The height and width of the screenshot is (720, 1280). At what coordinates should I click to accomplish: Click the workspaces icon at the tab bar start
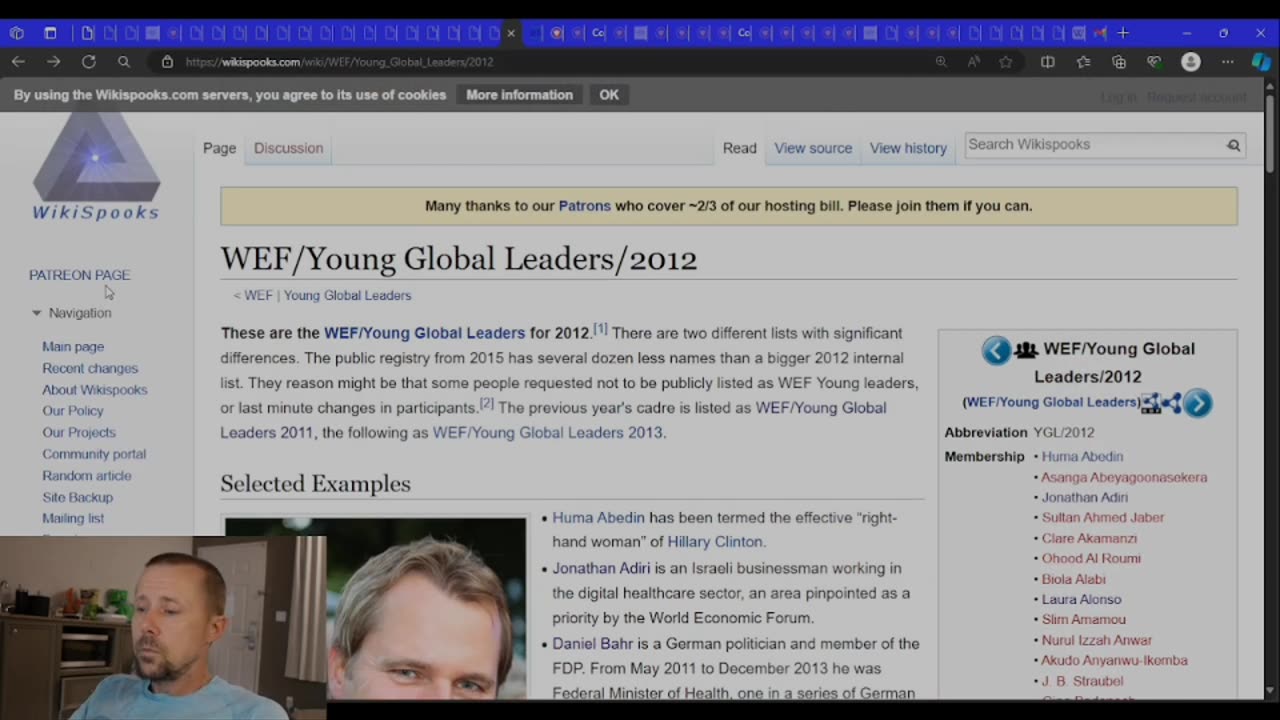tap(17, 33)
